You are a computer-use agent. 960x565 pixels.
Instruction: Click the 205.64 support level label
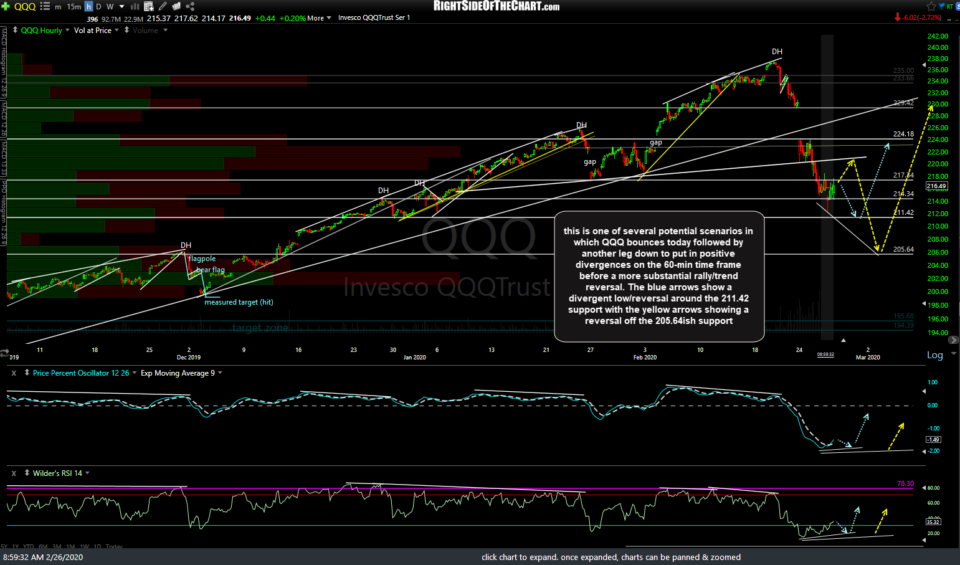[903, 249]
